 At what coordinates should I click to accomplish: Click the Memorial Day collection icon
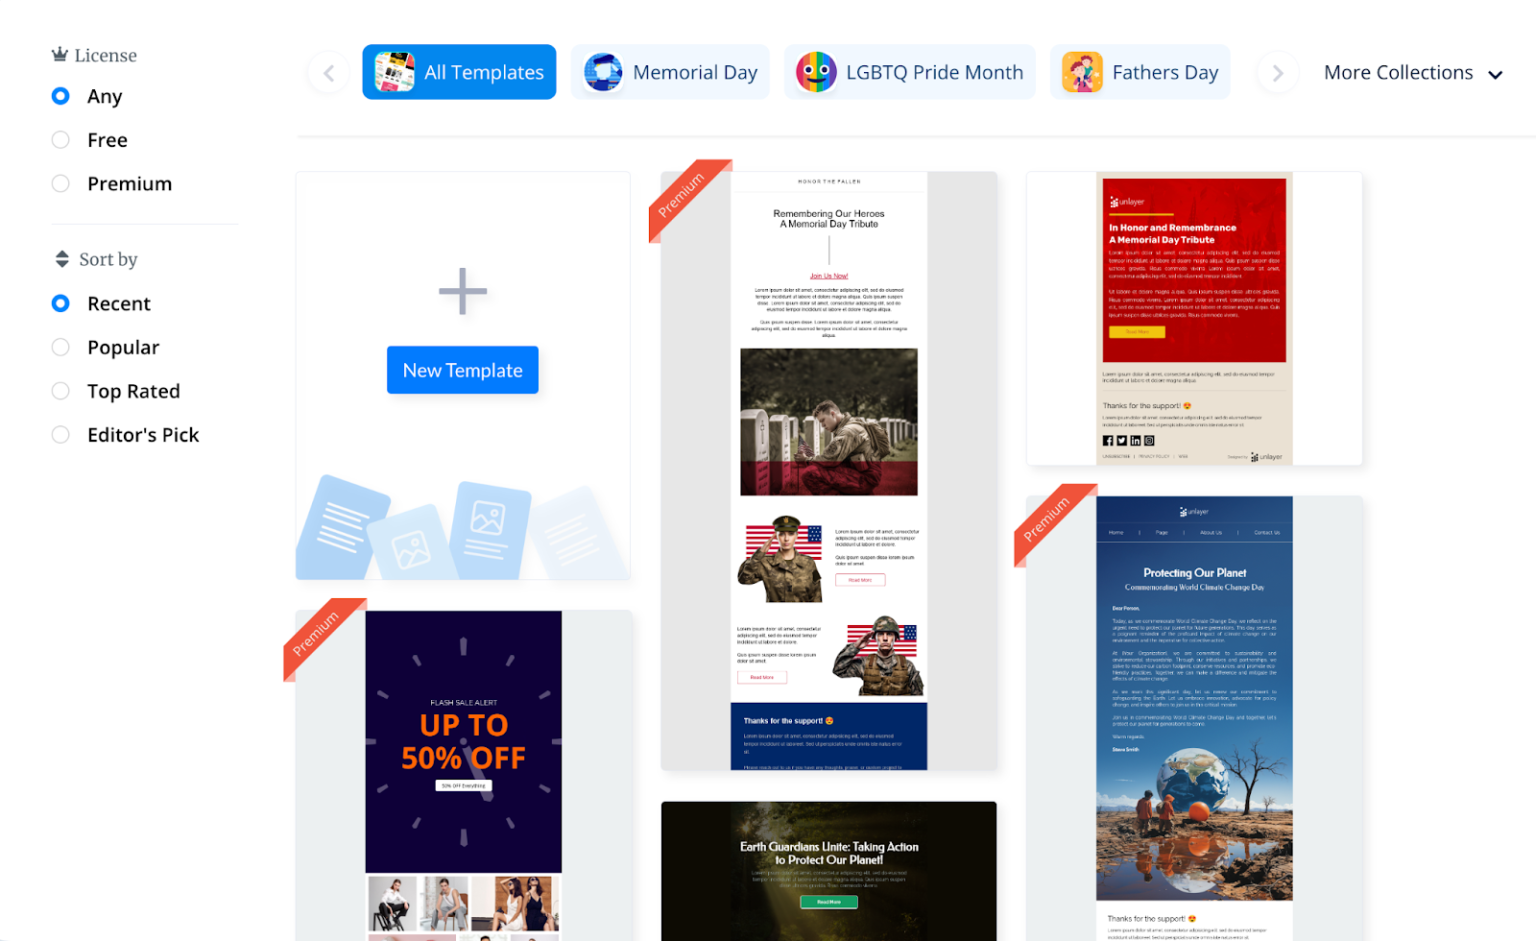(602, 71)
